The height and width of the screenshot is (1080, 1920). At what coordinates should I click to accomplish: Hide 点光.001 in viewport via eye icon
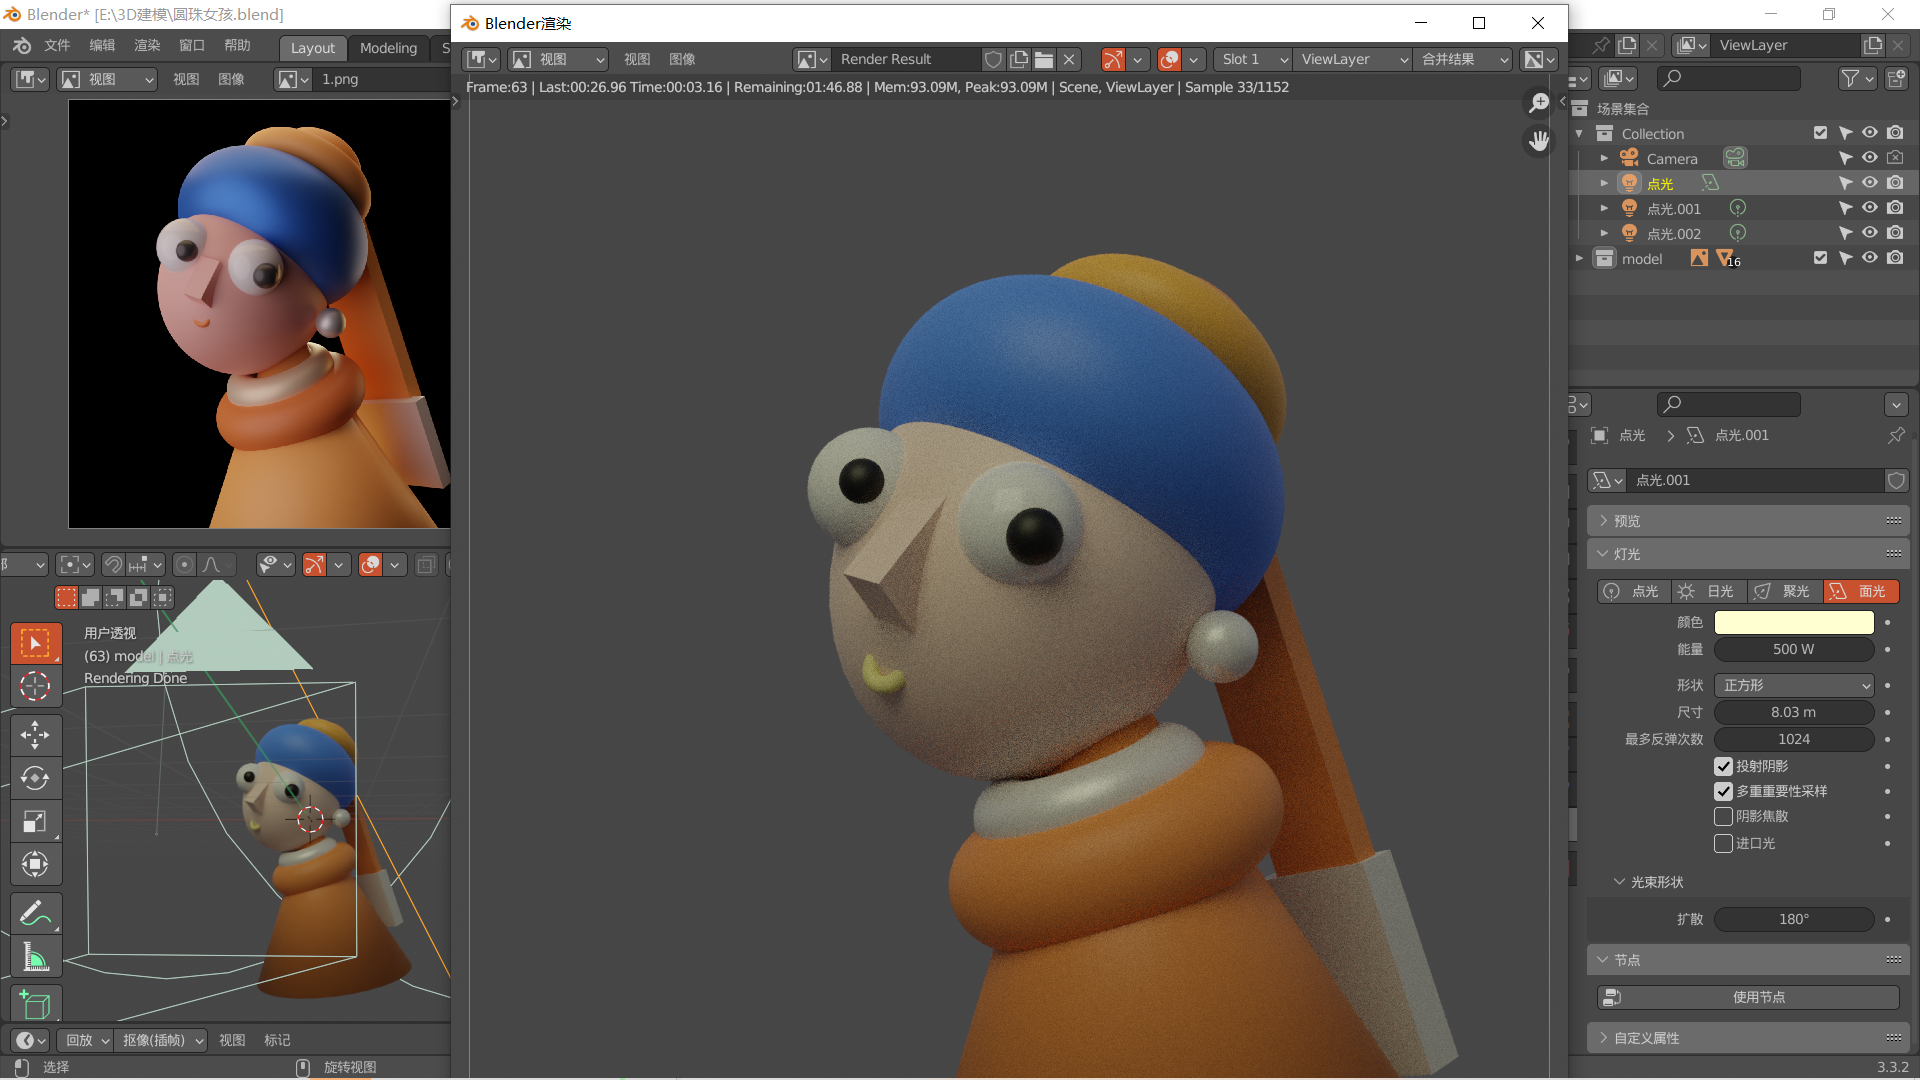tap(1870, 208)
